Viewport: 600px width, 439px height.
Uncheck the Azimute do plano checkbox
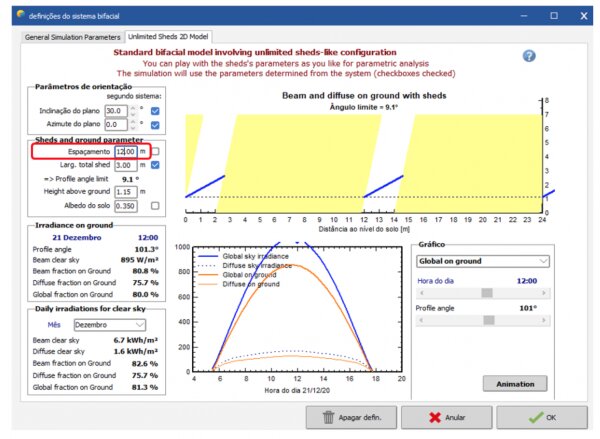click(x=155, y=124)
